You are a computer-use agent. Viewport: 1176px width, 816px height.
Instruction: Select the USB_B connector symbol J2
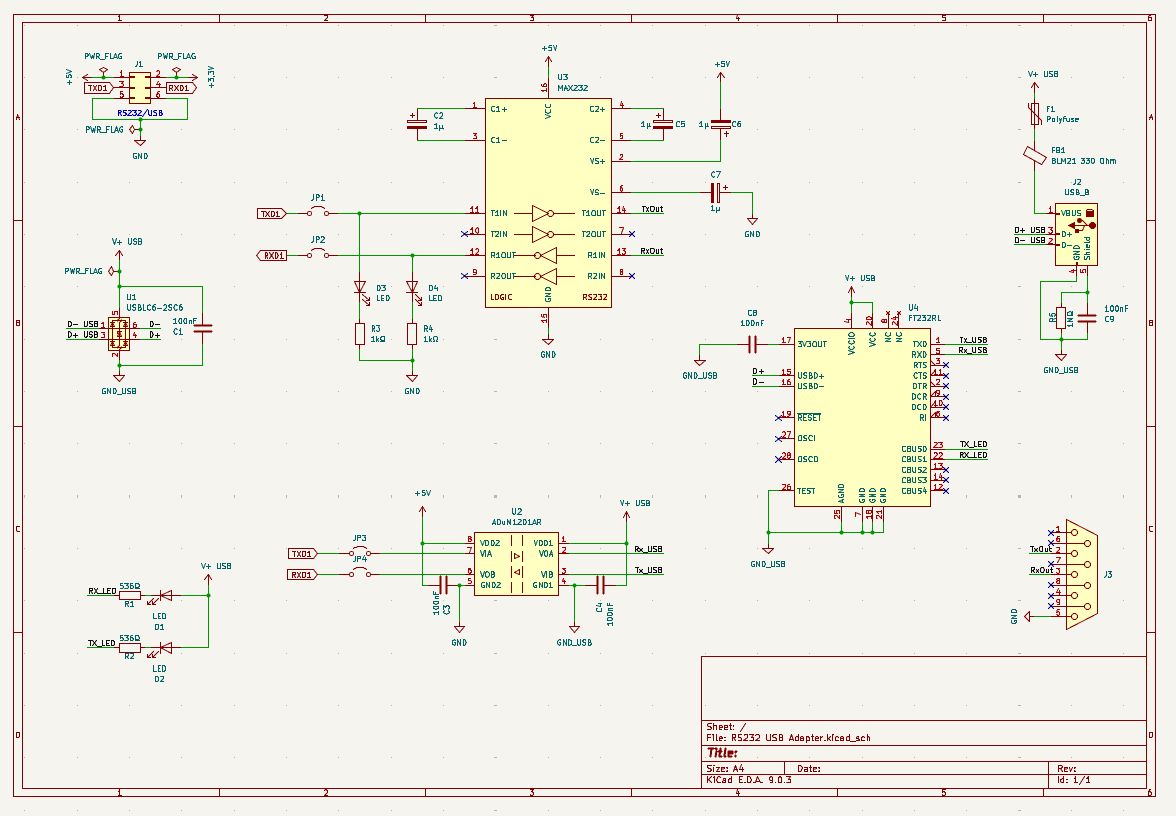(x=1076, y=234)
